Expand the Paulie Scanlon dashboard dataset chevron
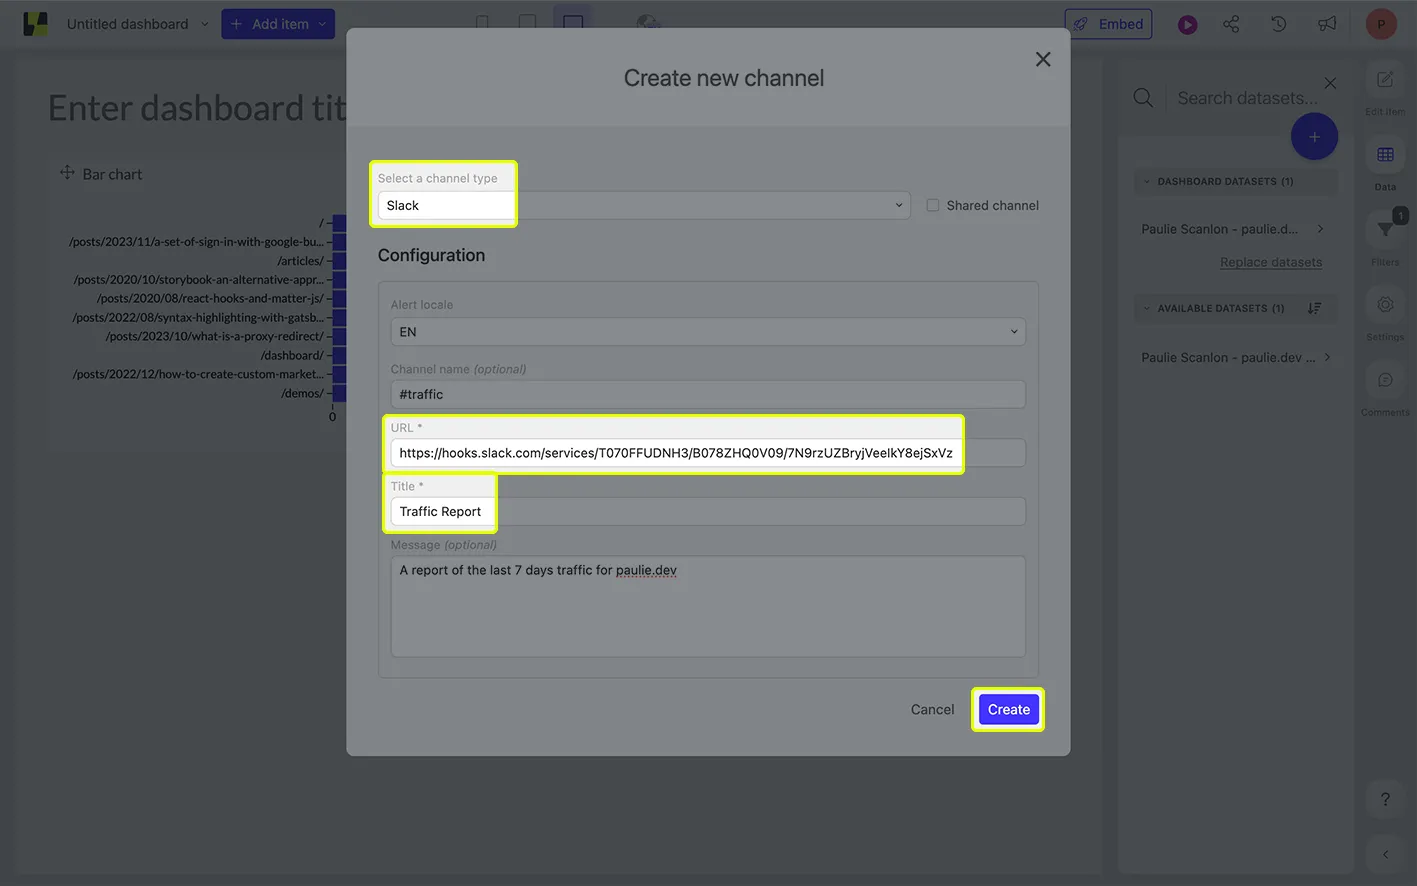The image size is (1417, 886). pos(1321,229)
